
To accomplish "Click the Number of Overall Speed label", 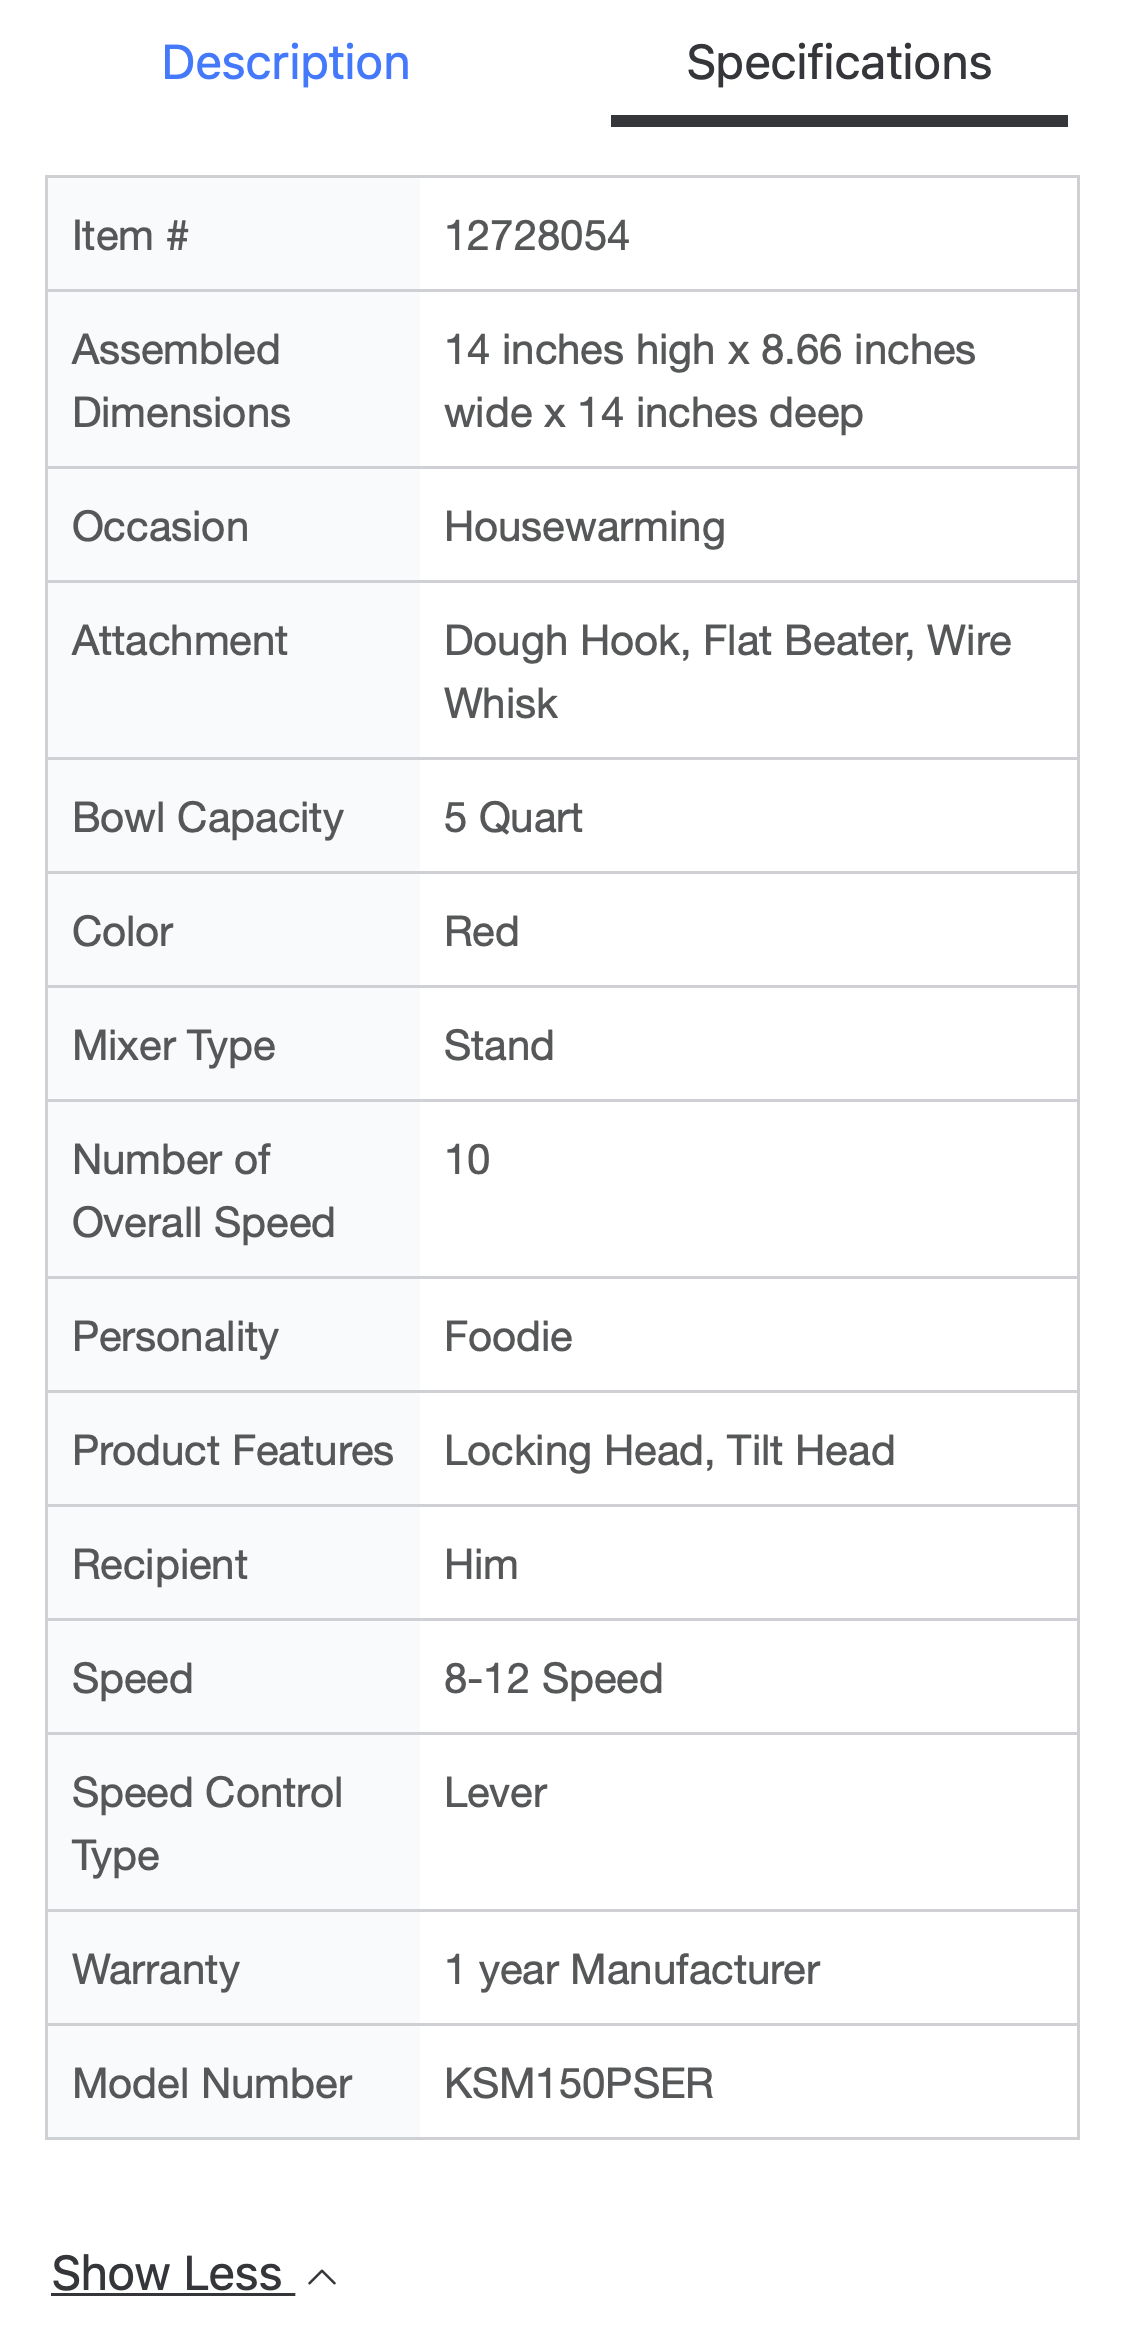I will (x=203, y=1191).
